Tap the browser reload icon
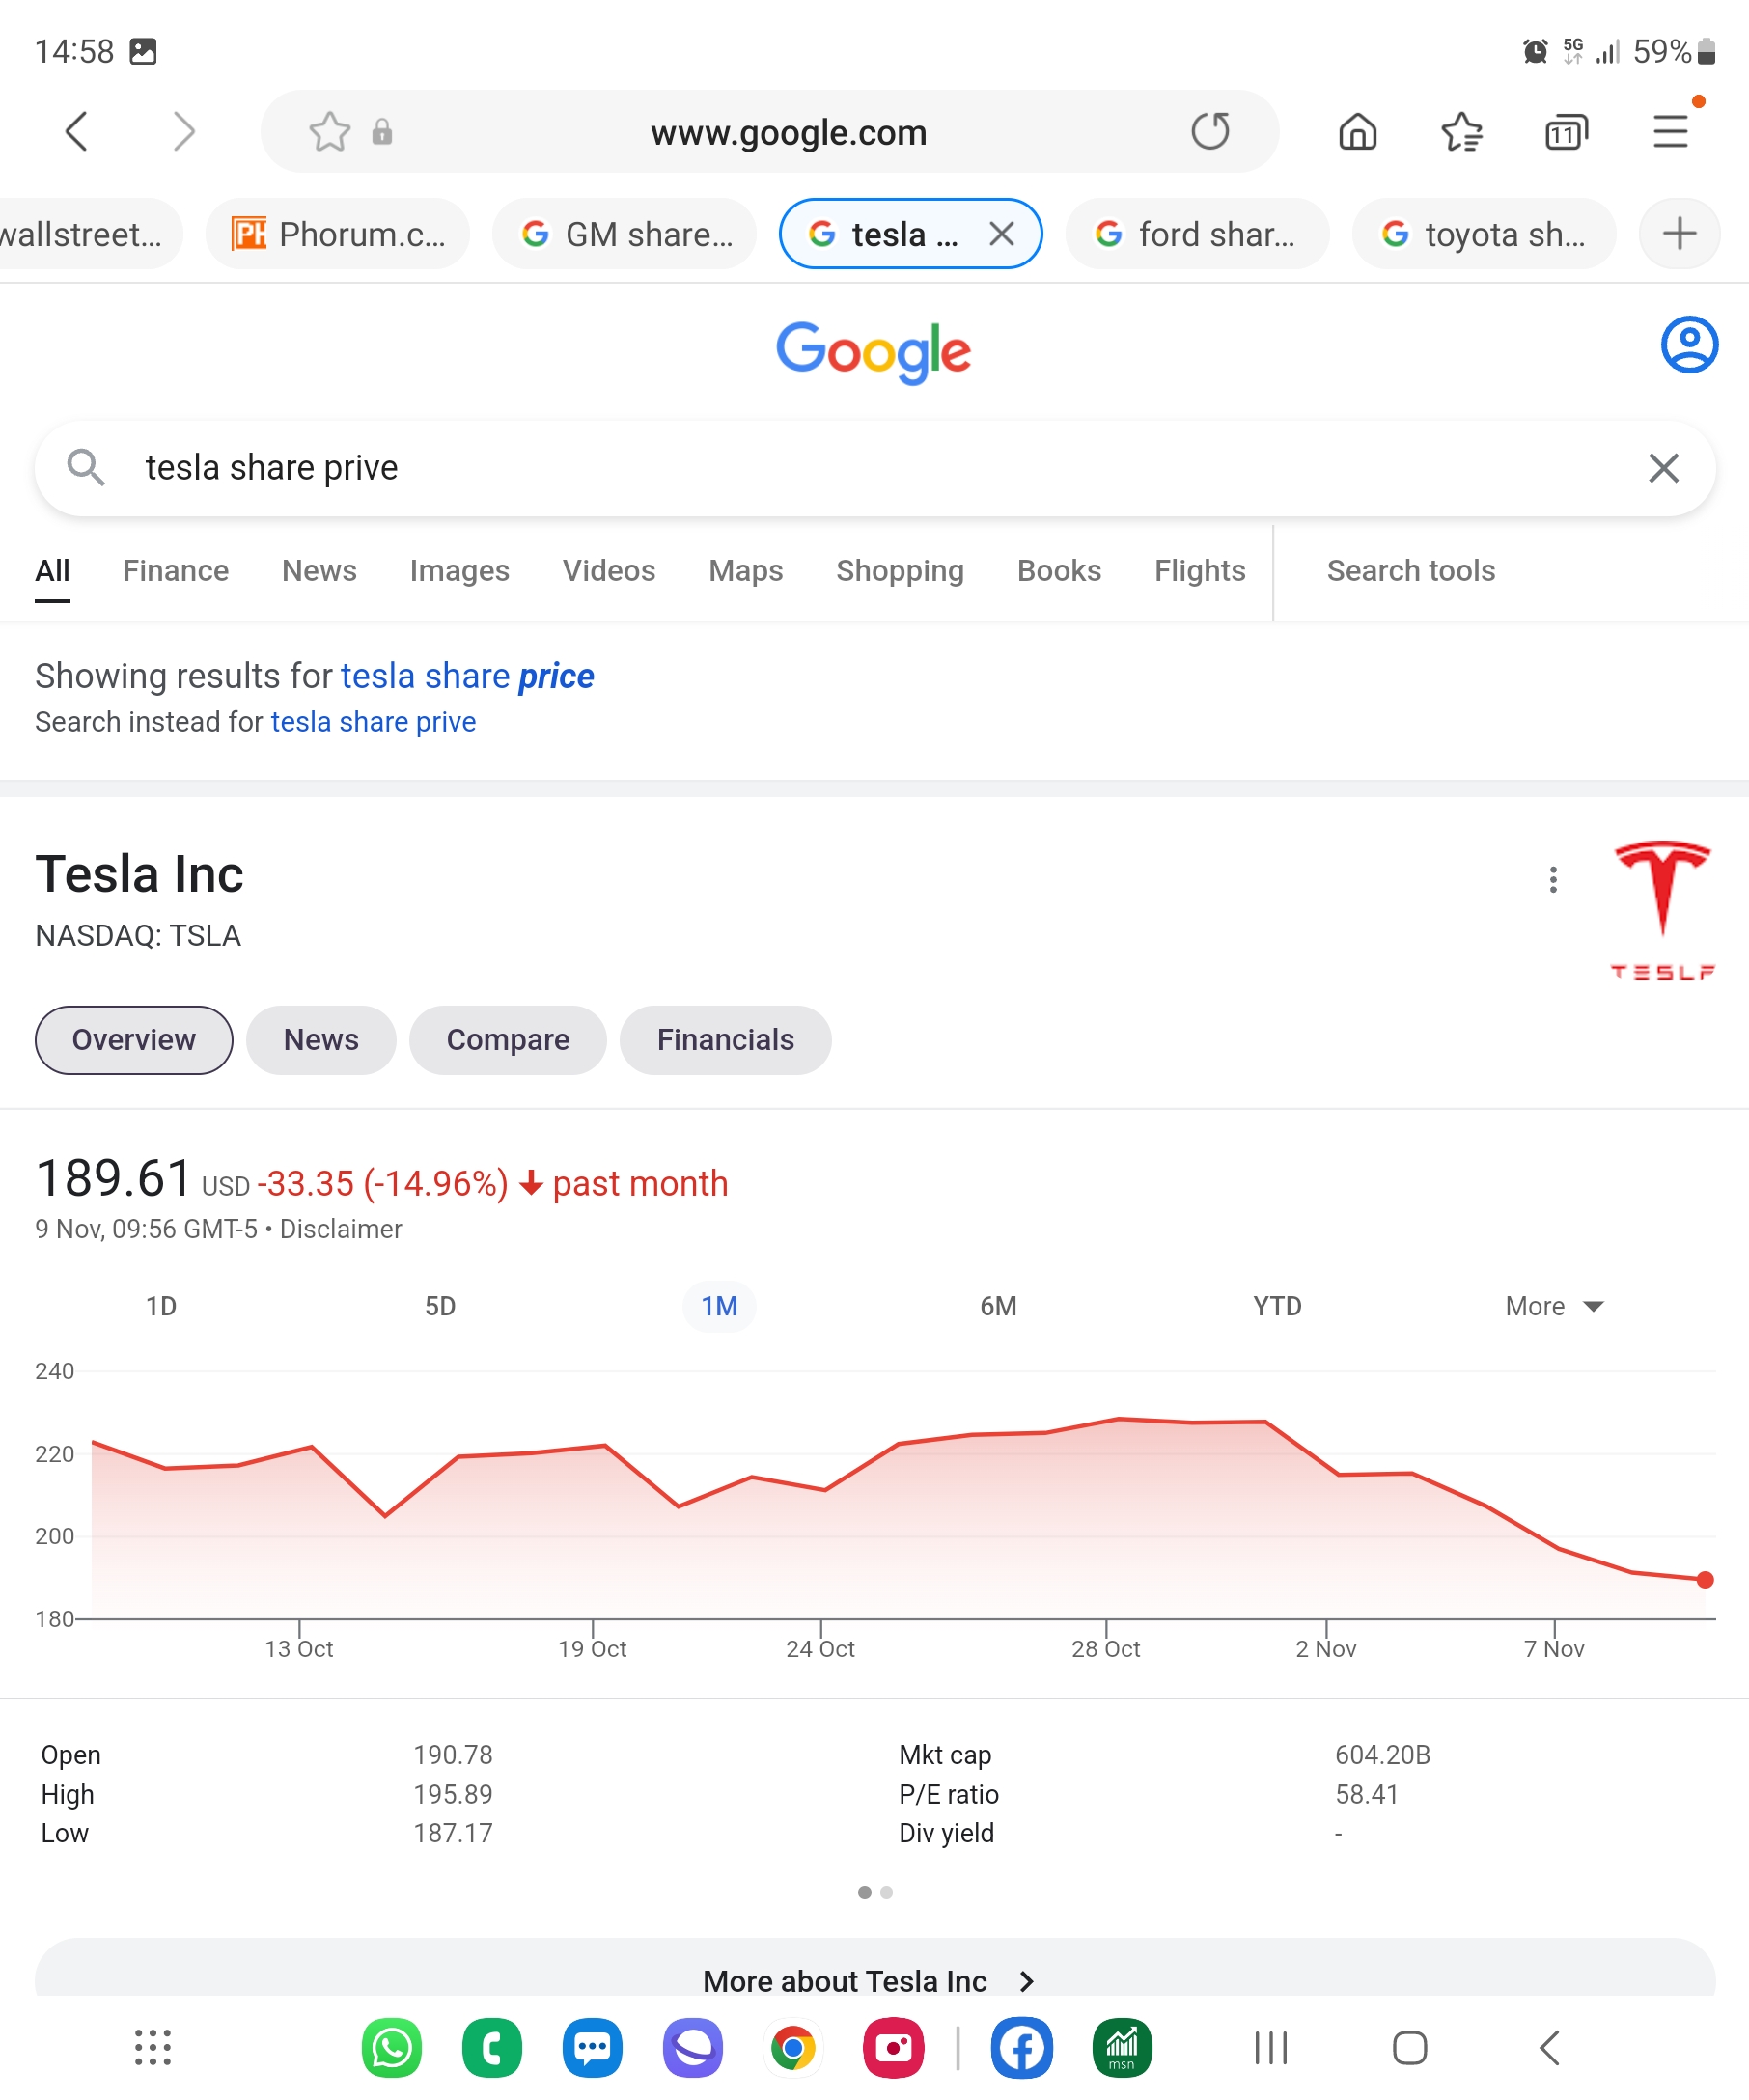This screenshot has height=2100, width=1749. [x=1210, y=131]
